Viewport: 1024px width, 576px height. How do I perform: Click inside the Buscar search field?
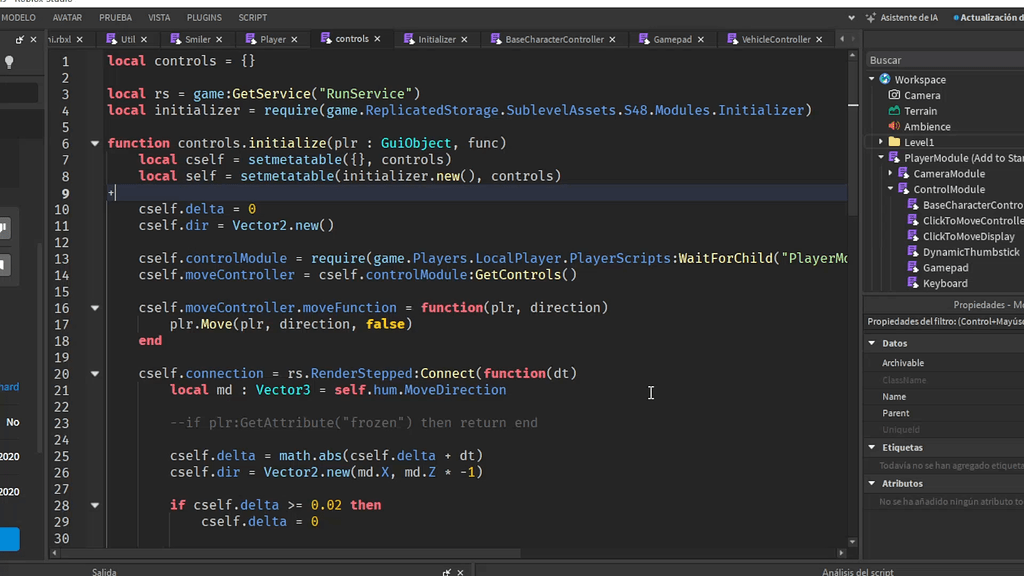point(940,59)
